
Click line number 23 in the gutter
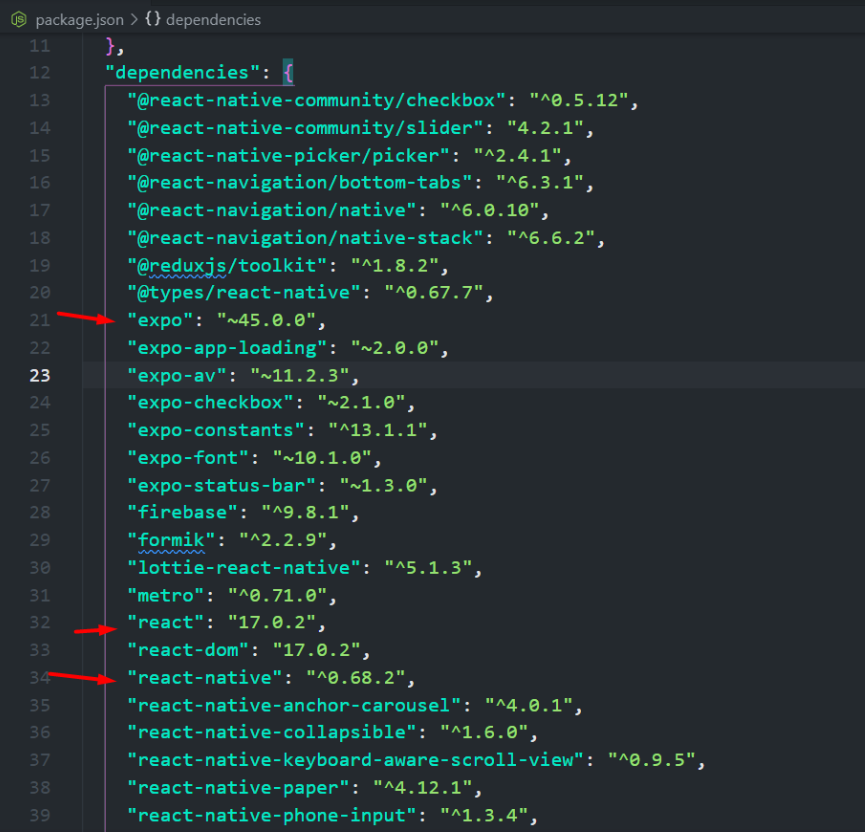click(40, 375)
